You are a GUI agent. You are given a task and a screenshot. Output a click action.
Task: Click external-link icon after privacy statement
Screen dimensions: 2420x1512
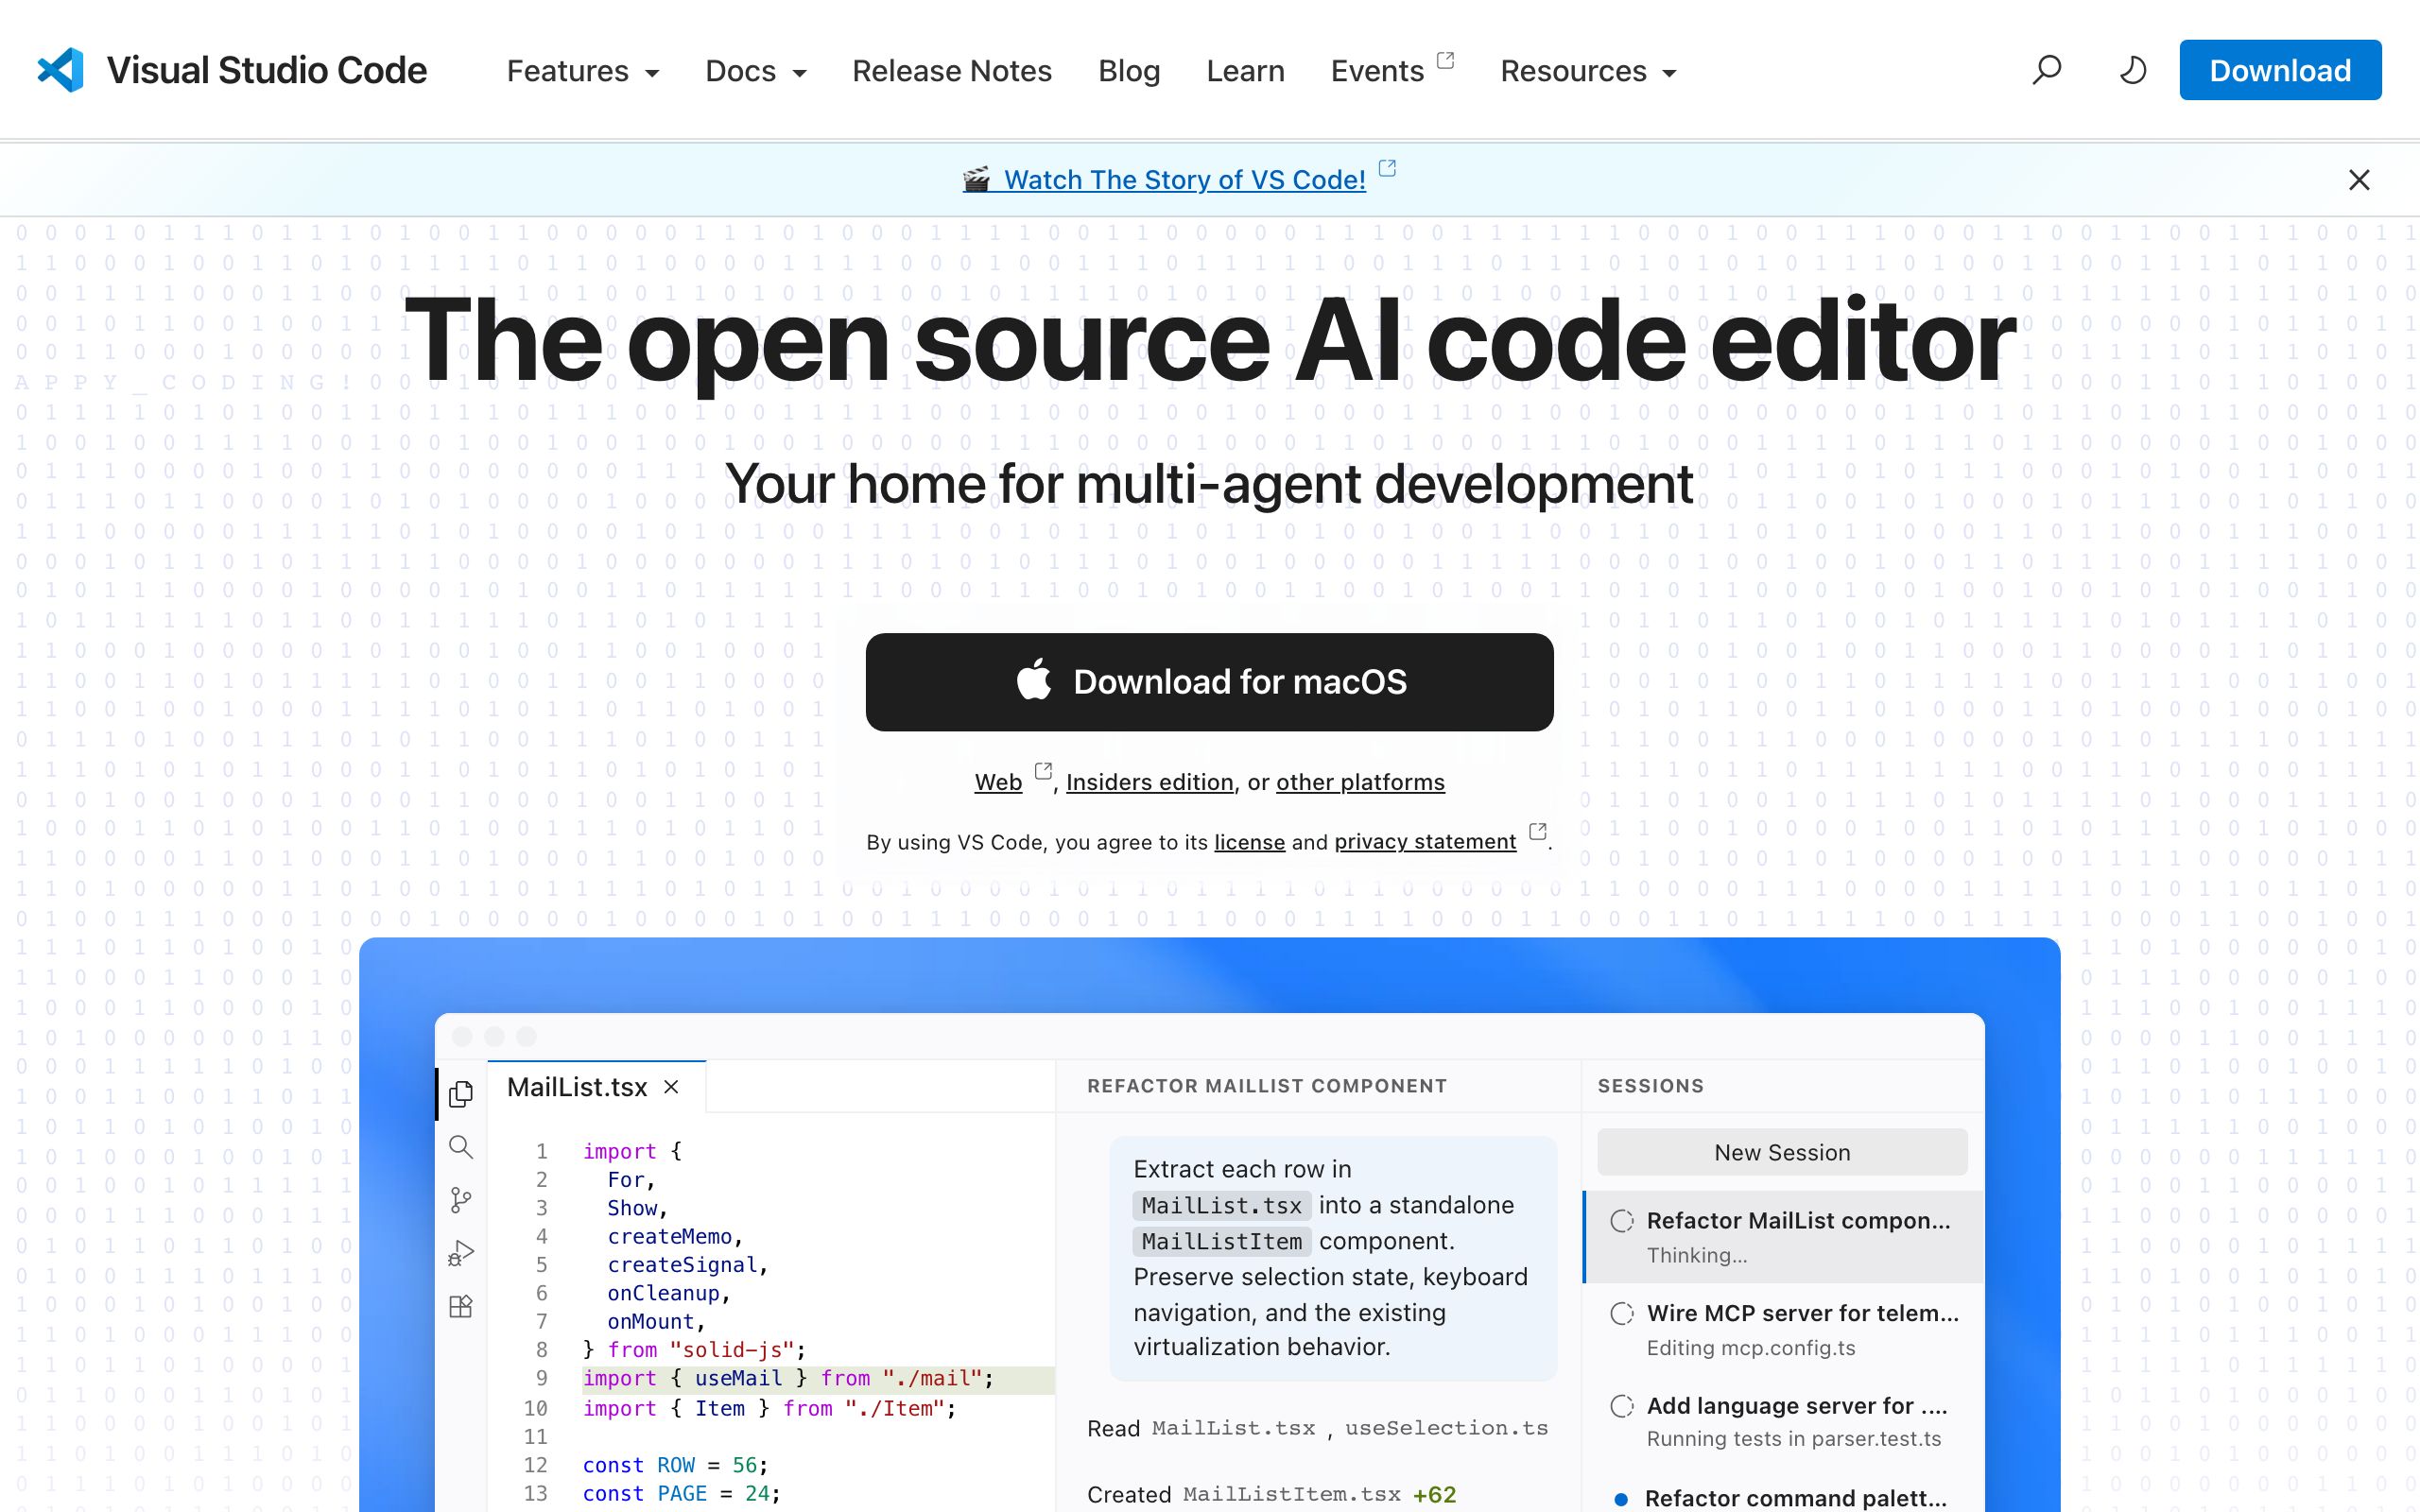click(1538, 831)
